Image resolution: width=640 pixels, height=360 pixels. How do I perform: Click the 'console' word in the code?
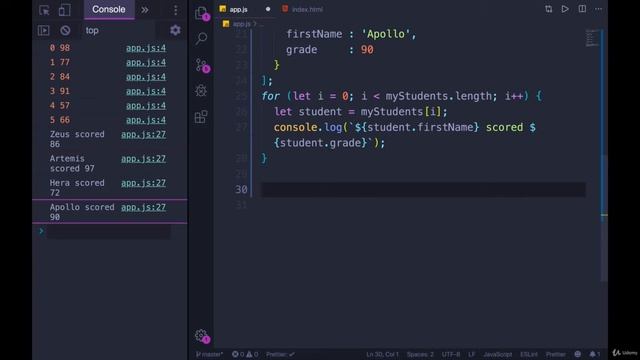click(x=296, y=127)
